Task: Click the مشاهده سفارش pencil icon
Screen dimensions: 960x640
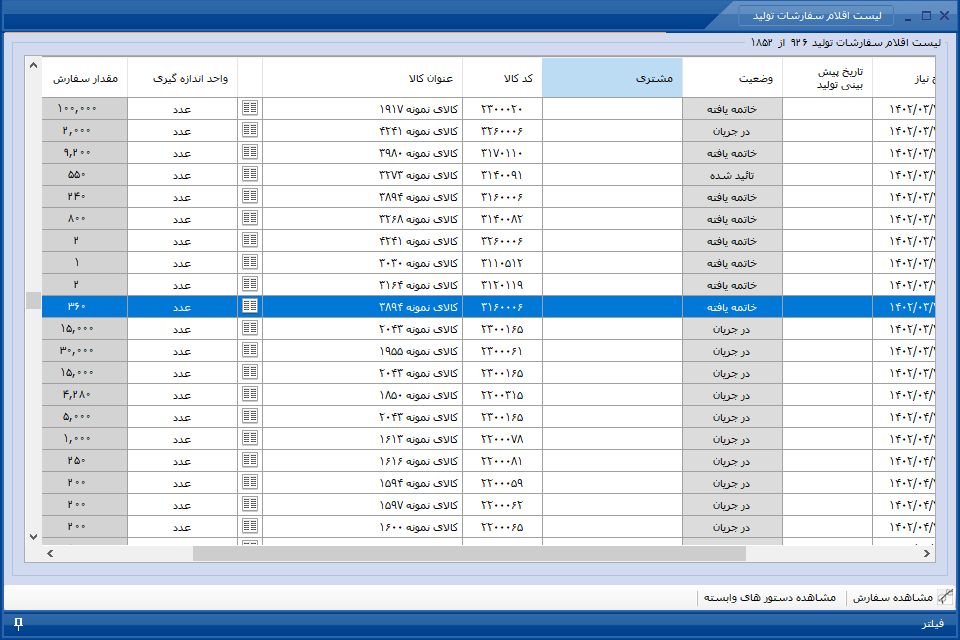Action: click(945, 597)
